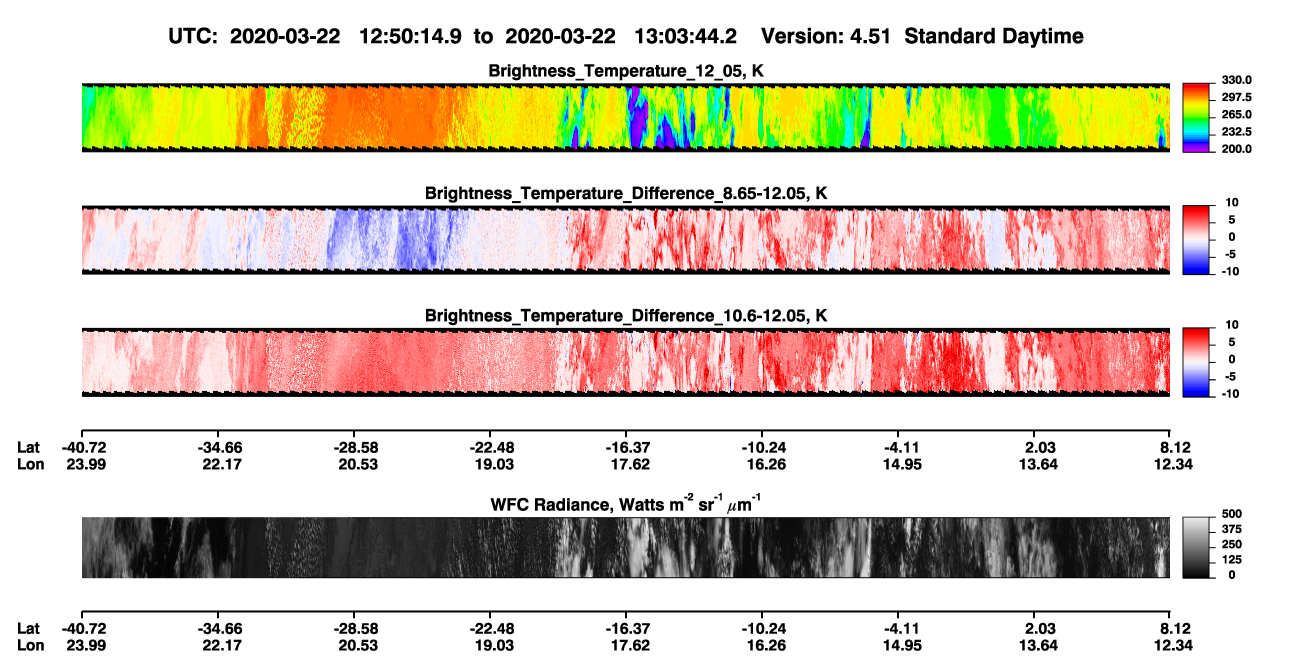Click the 'Brightness_Temperature_Difference_10.6-12.05, K' title

pyautogui.click(x=626, y=315)
